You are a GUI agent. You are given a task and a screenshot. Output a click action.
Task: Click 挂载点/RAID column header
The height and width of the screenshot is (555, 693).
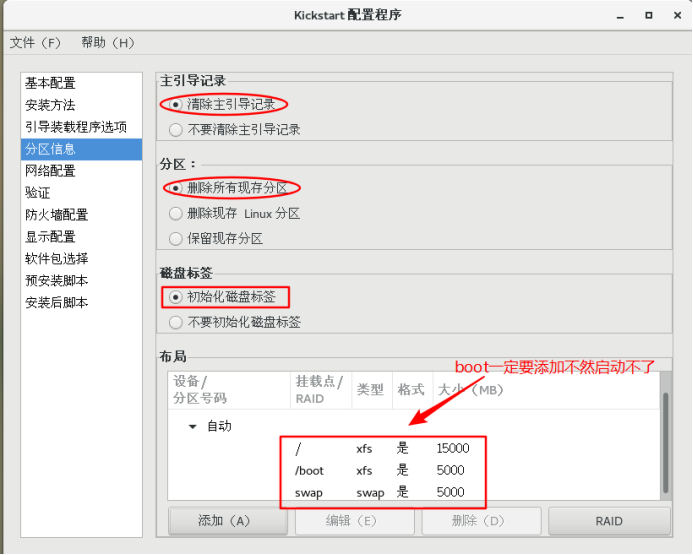coord(321,390)
